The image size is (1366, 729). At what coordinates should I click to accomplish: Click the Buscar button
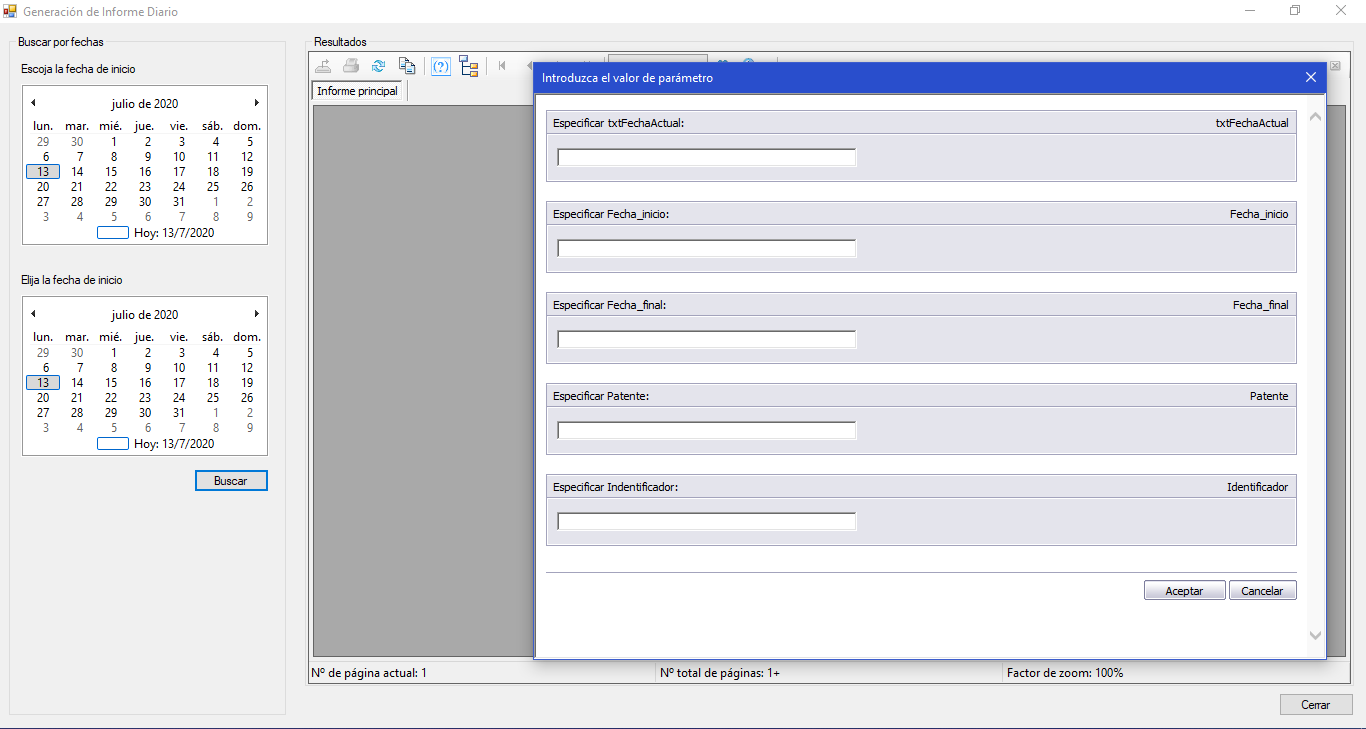tap(231, 481)
